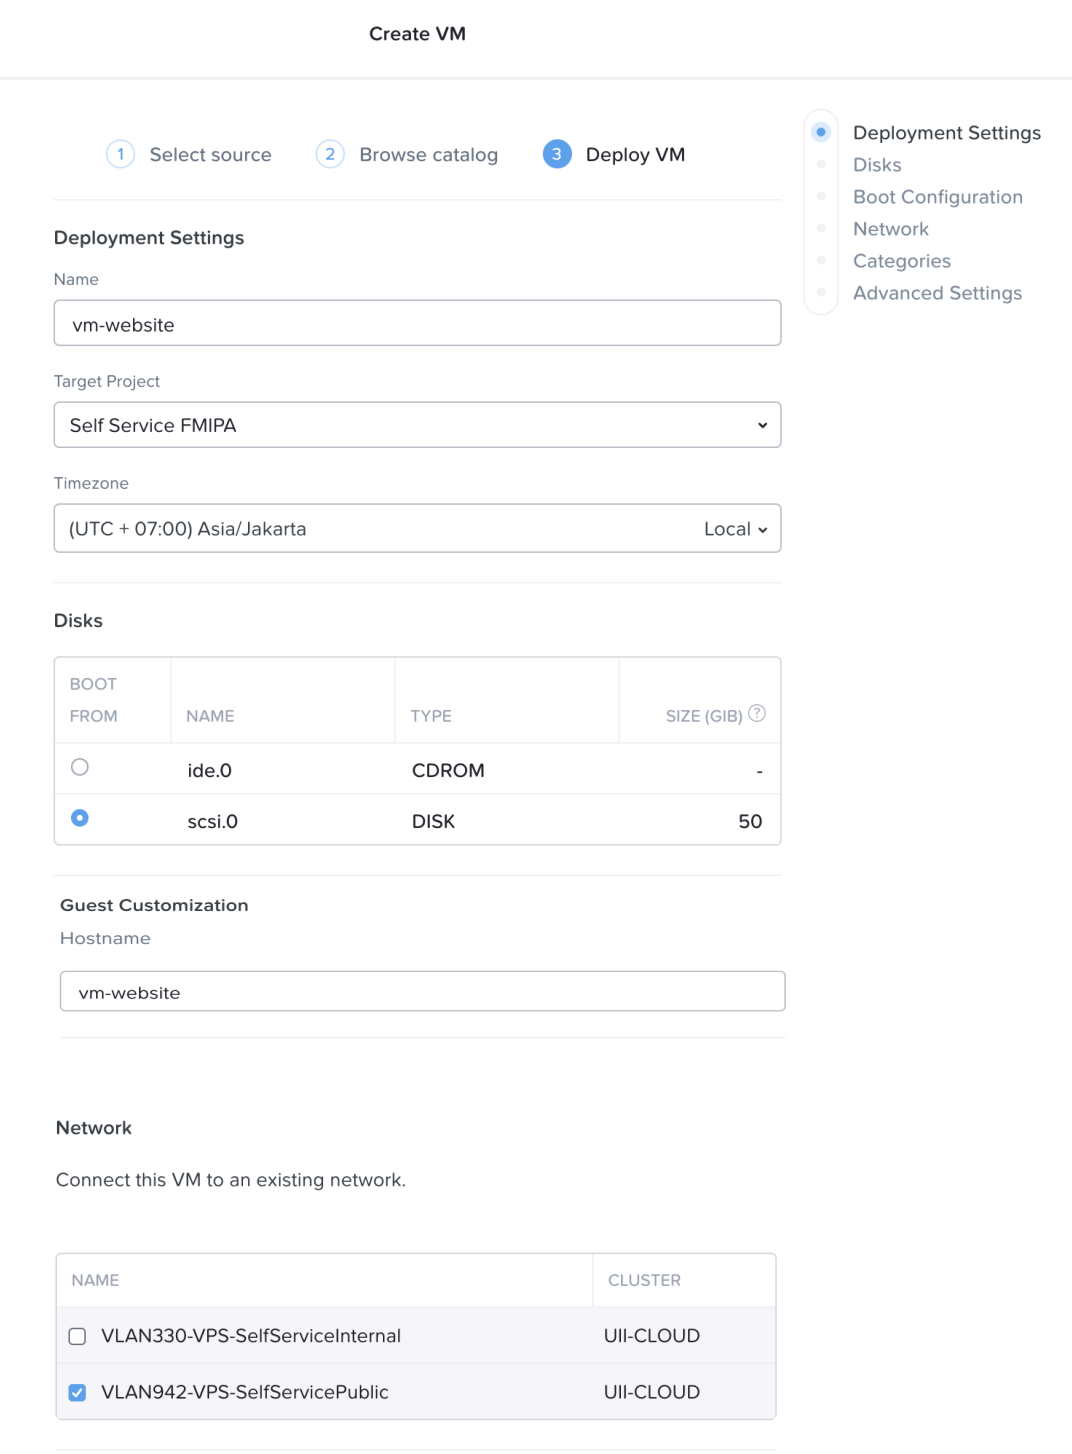The height and width of the screenshot is (1454, 1072).
Task: Click the step 3 Deploy VM circle
Action: tap(557, 154)
